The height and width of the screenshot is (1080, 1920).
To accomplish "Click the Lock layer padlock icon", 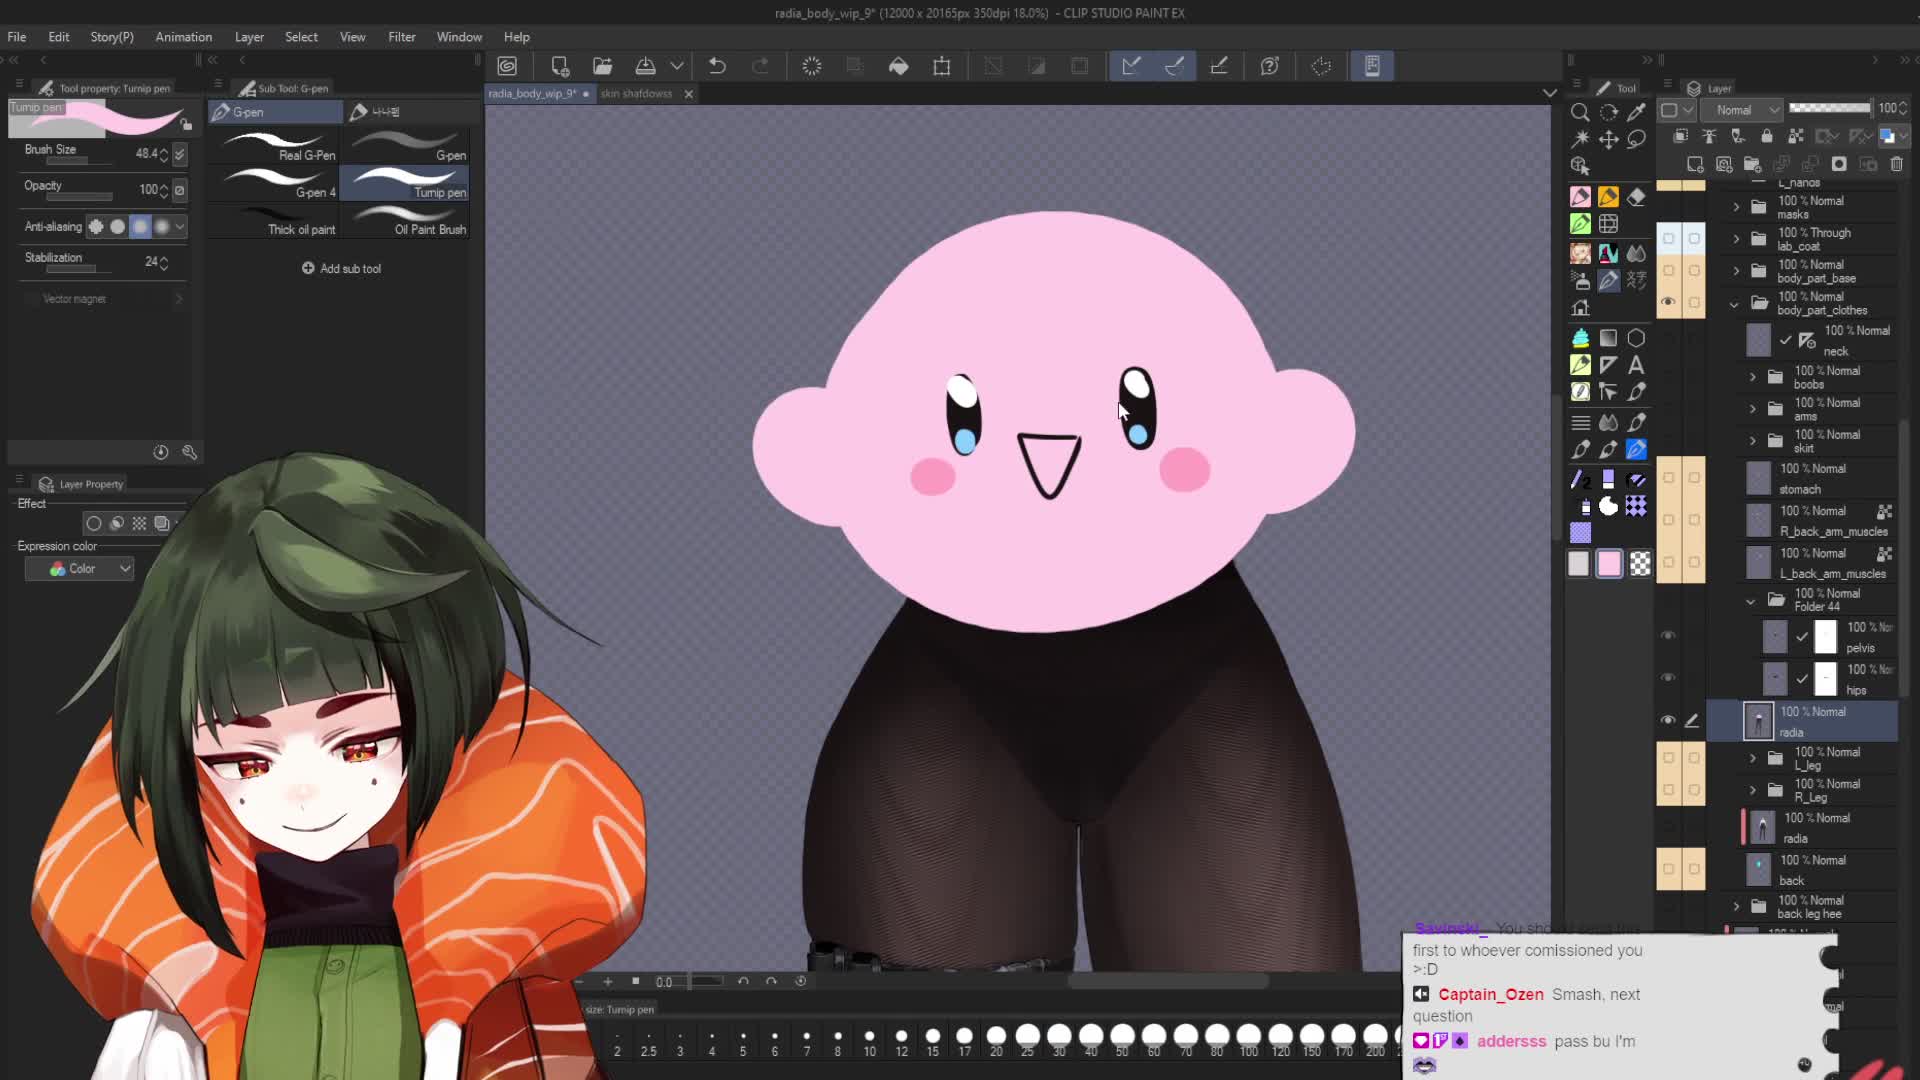I will 1767,136.
